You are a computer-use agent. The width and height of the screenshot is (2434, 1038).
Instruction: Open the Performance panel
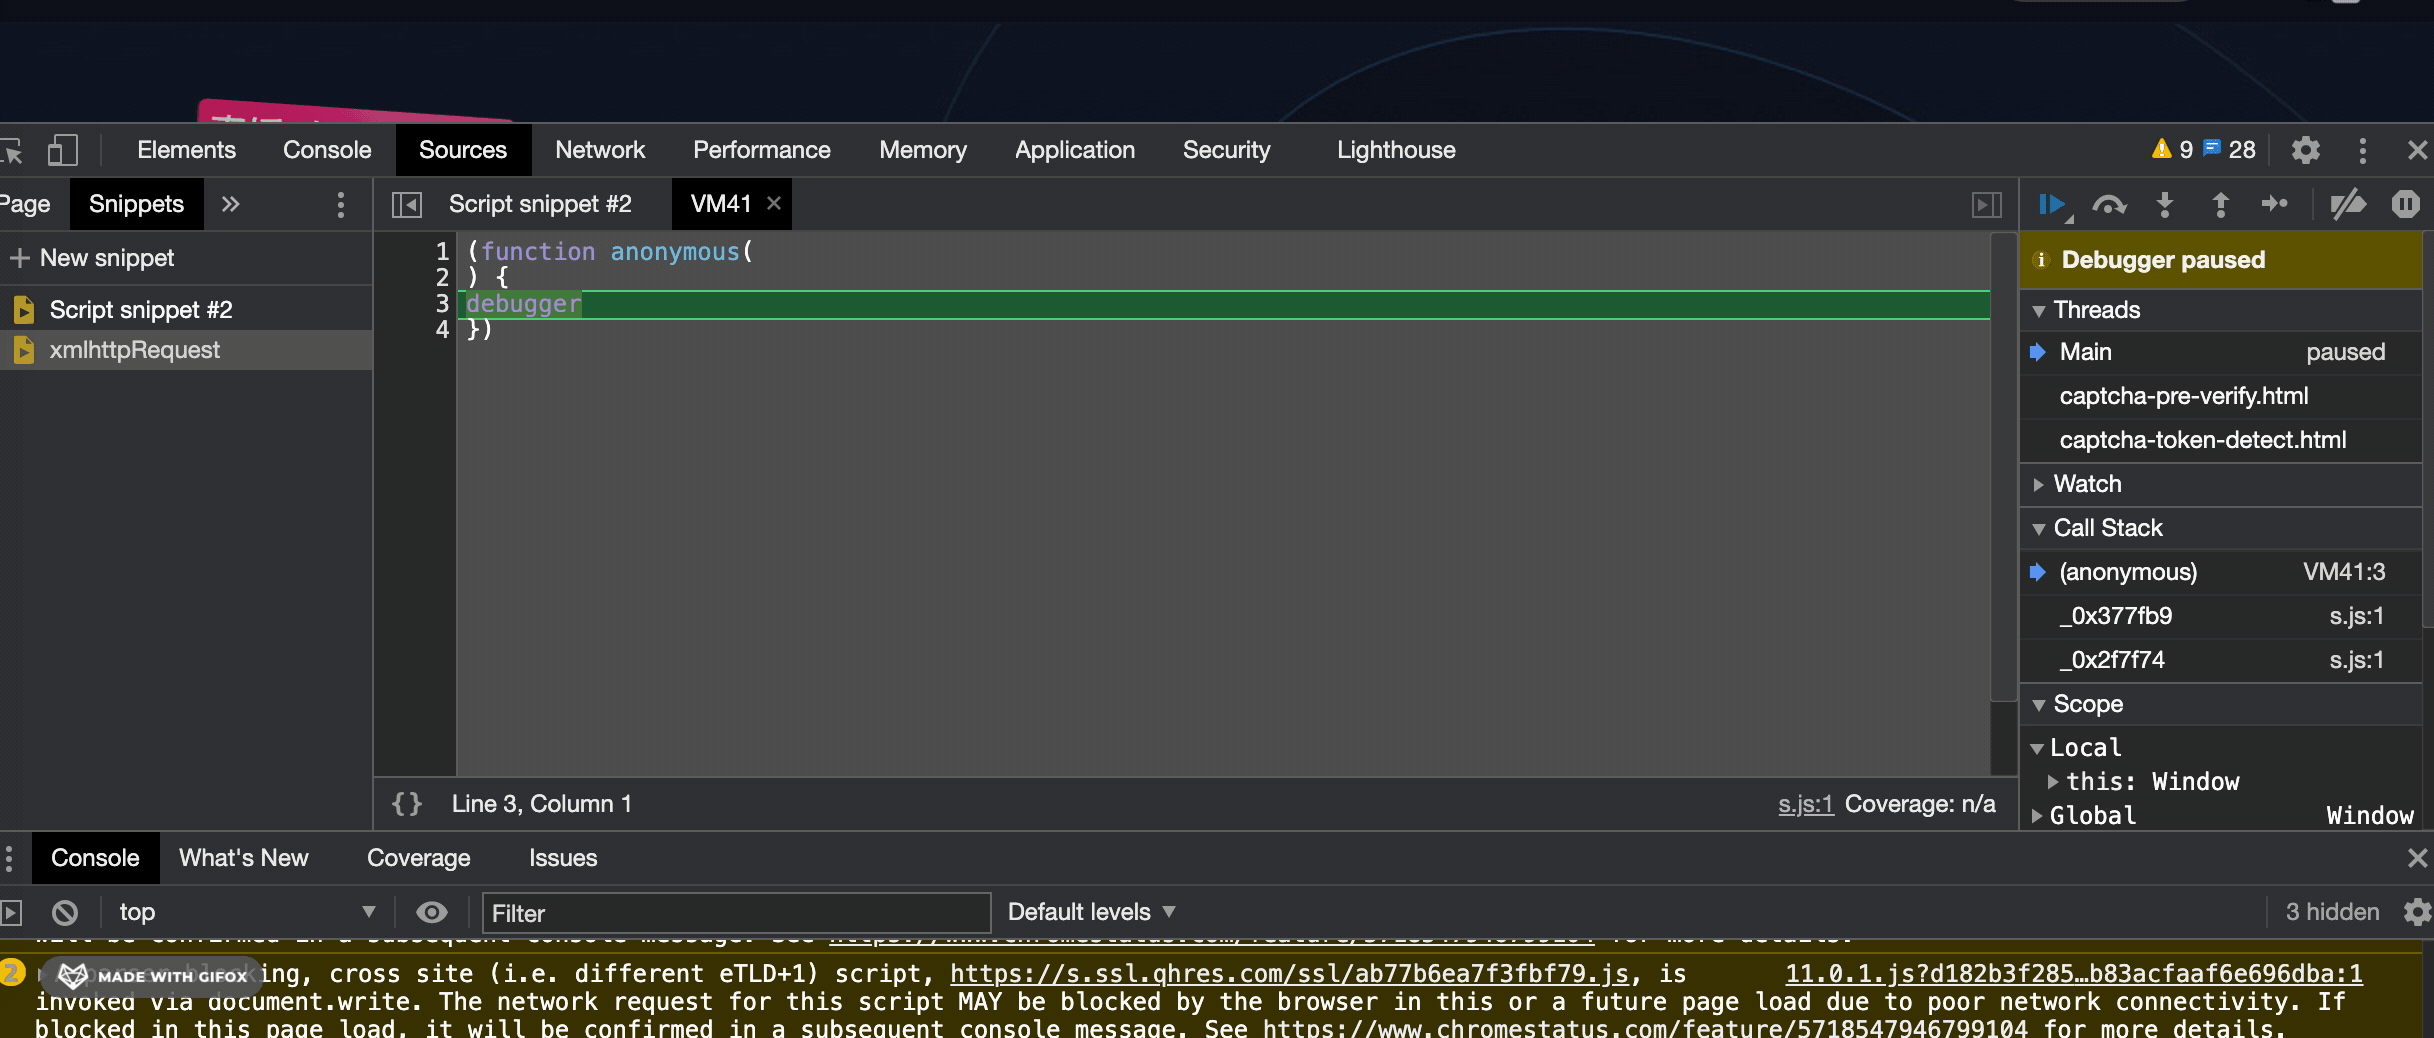click(762, 150)
